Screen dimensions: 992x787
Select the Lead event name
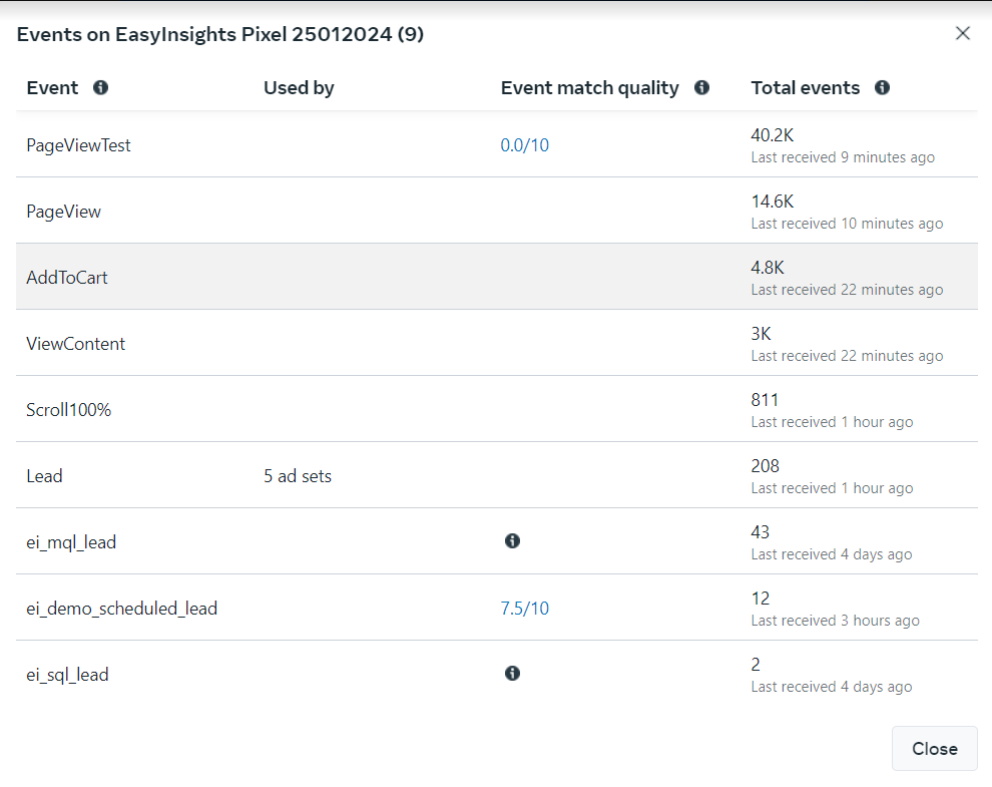click(44, 476)
